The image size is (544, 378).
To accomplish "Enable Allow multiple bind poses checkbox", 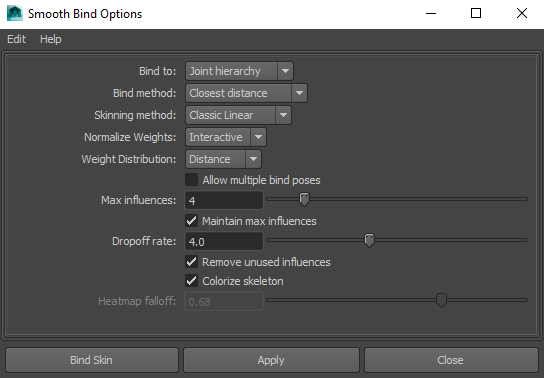I will coord(192,180).
